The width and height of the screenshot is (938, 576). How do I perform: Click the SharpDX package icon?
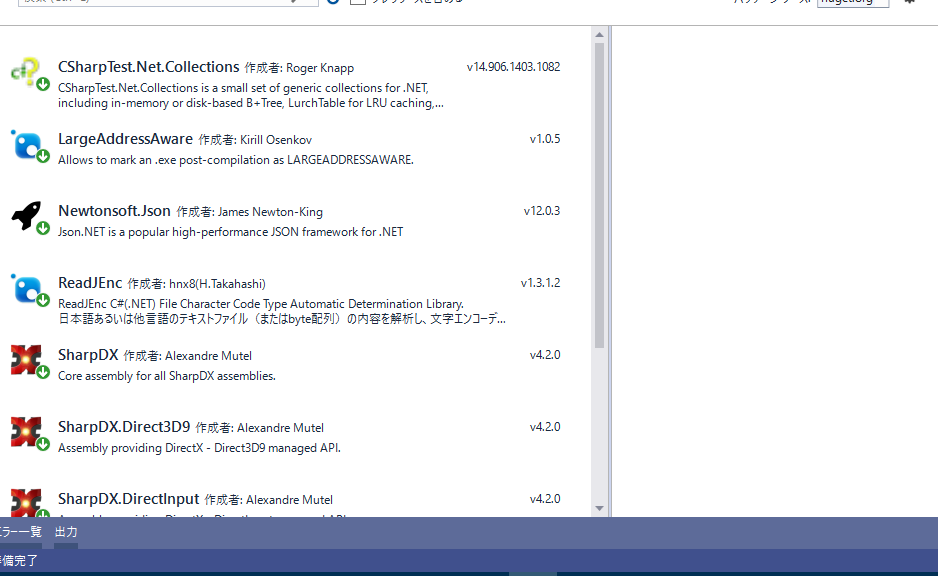25,357
